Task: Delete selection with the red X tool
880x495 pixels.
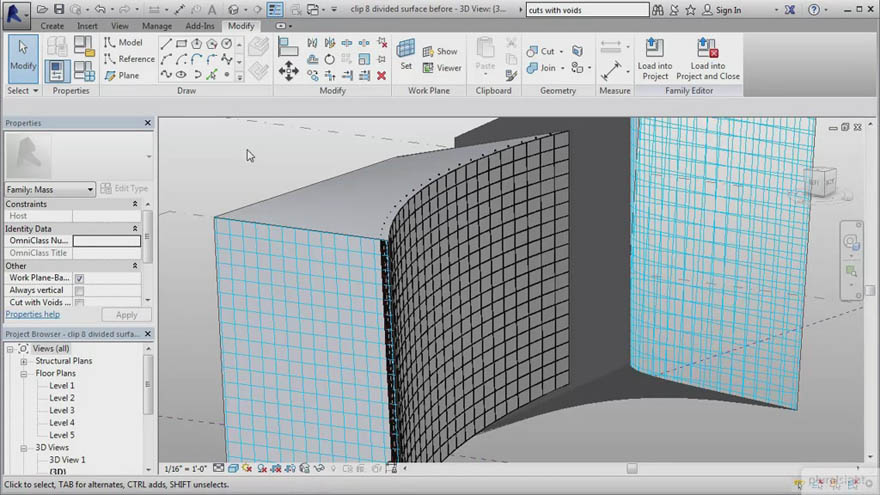Action: pos(382,75)
